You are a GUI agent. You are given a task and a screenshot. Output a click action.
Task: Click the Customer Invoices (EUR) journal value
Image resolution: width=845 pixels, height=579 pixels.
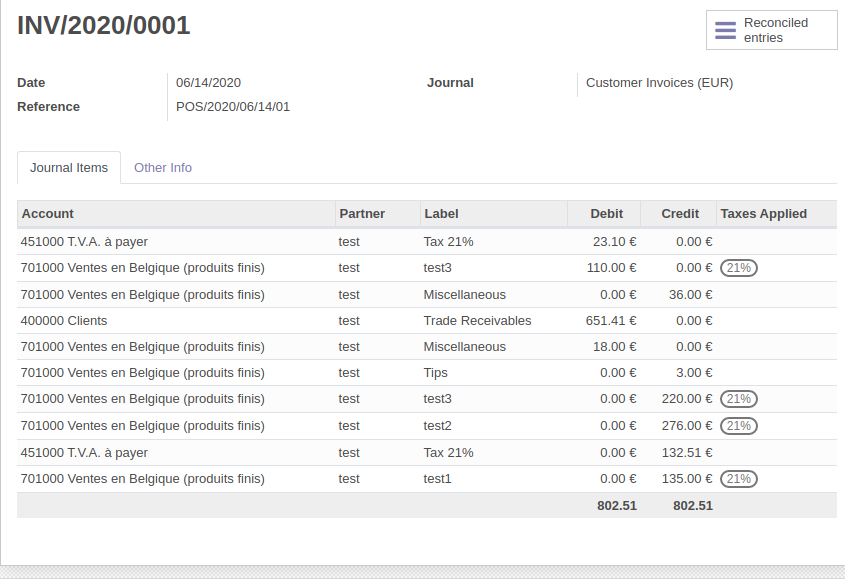(660, 83)
